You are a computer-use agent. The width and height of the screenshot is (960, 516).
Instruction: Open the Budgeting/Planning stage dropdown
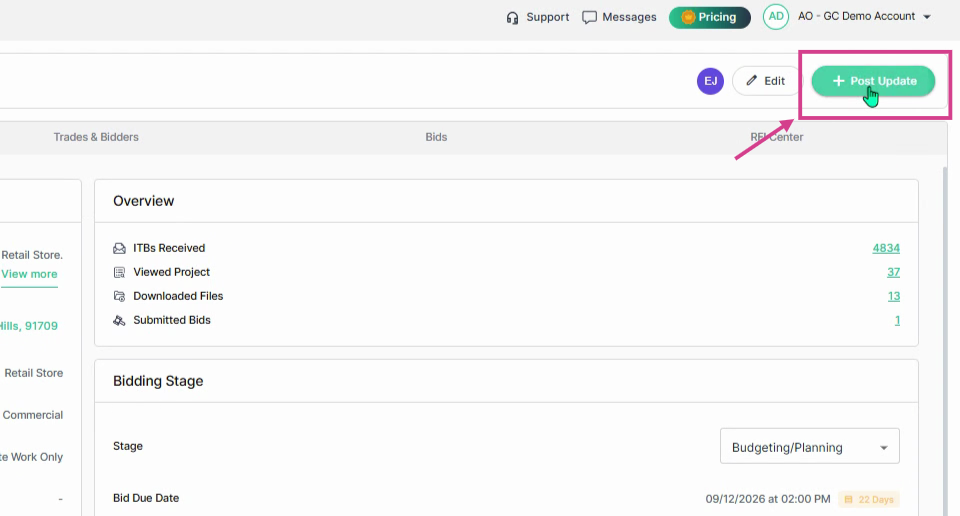pos(809,446)
